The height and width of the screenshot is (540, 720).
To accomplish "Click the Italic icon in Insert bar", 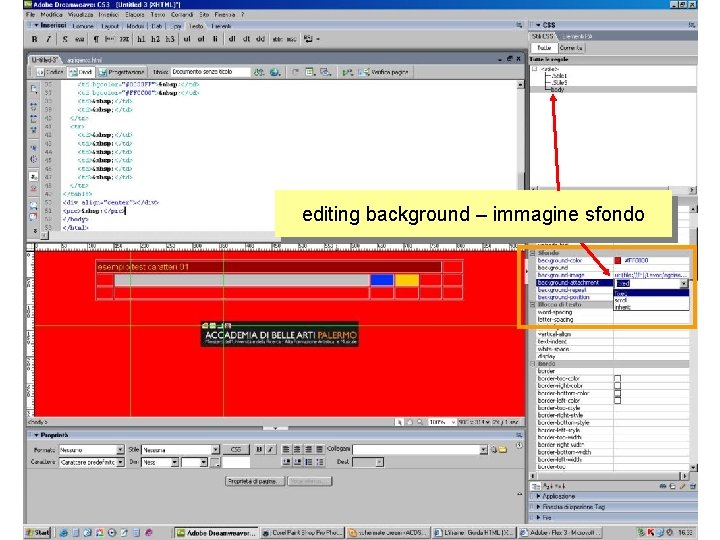I will pyautogui.click(x=48, y=39).
